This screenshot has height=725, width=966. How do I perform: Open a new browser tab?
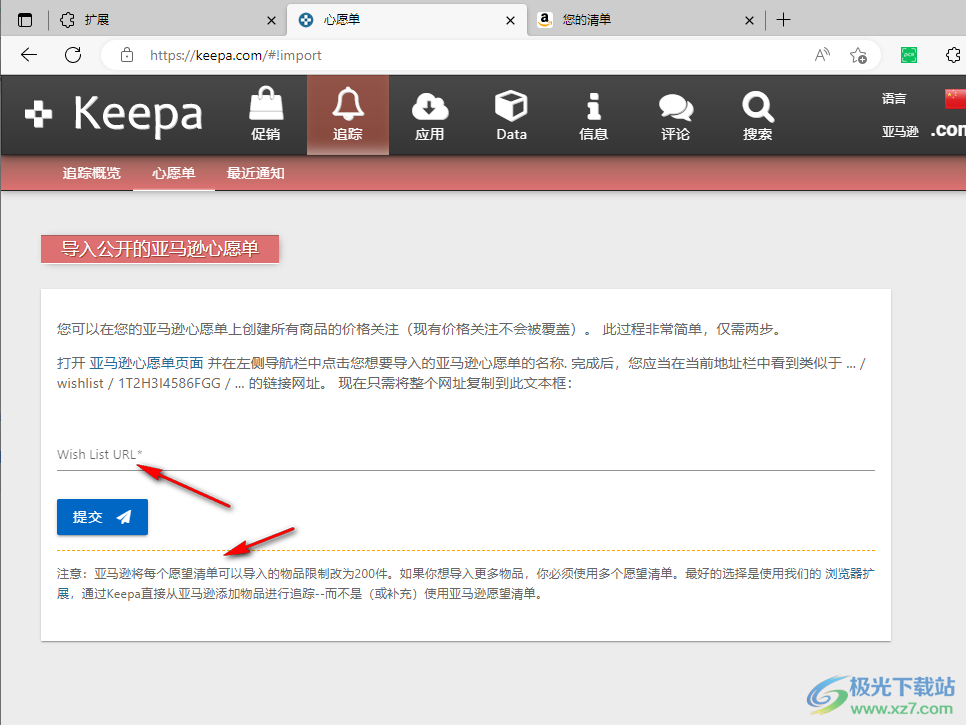[x=784, y=20]
